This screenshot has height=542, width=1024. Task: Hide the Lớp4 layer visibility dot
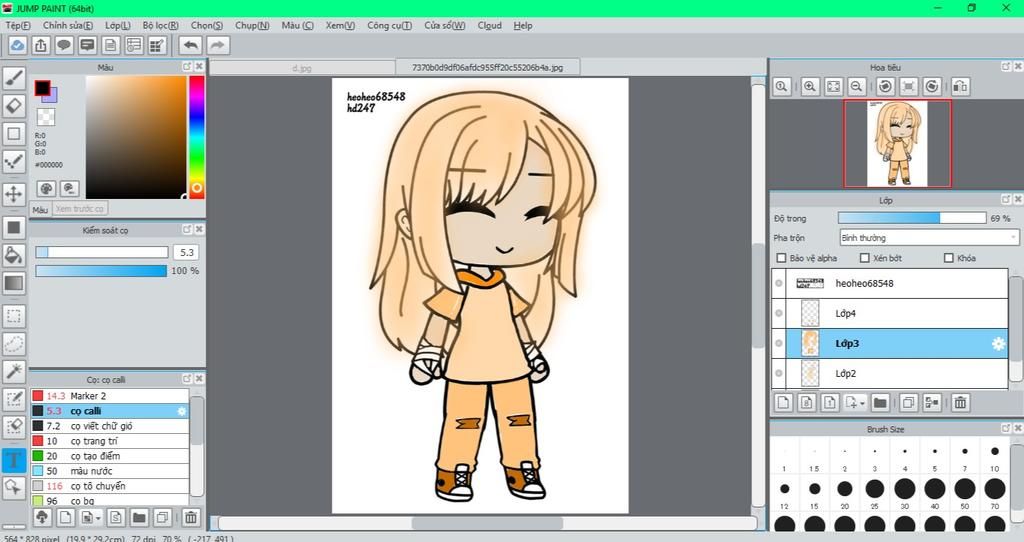pos(779,313)
